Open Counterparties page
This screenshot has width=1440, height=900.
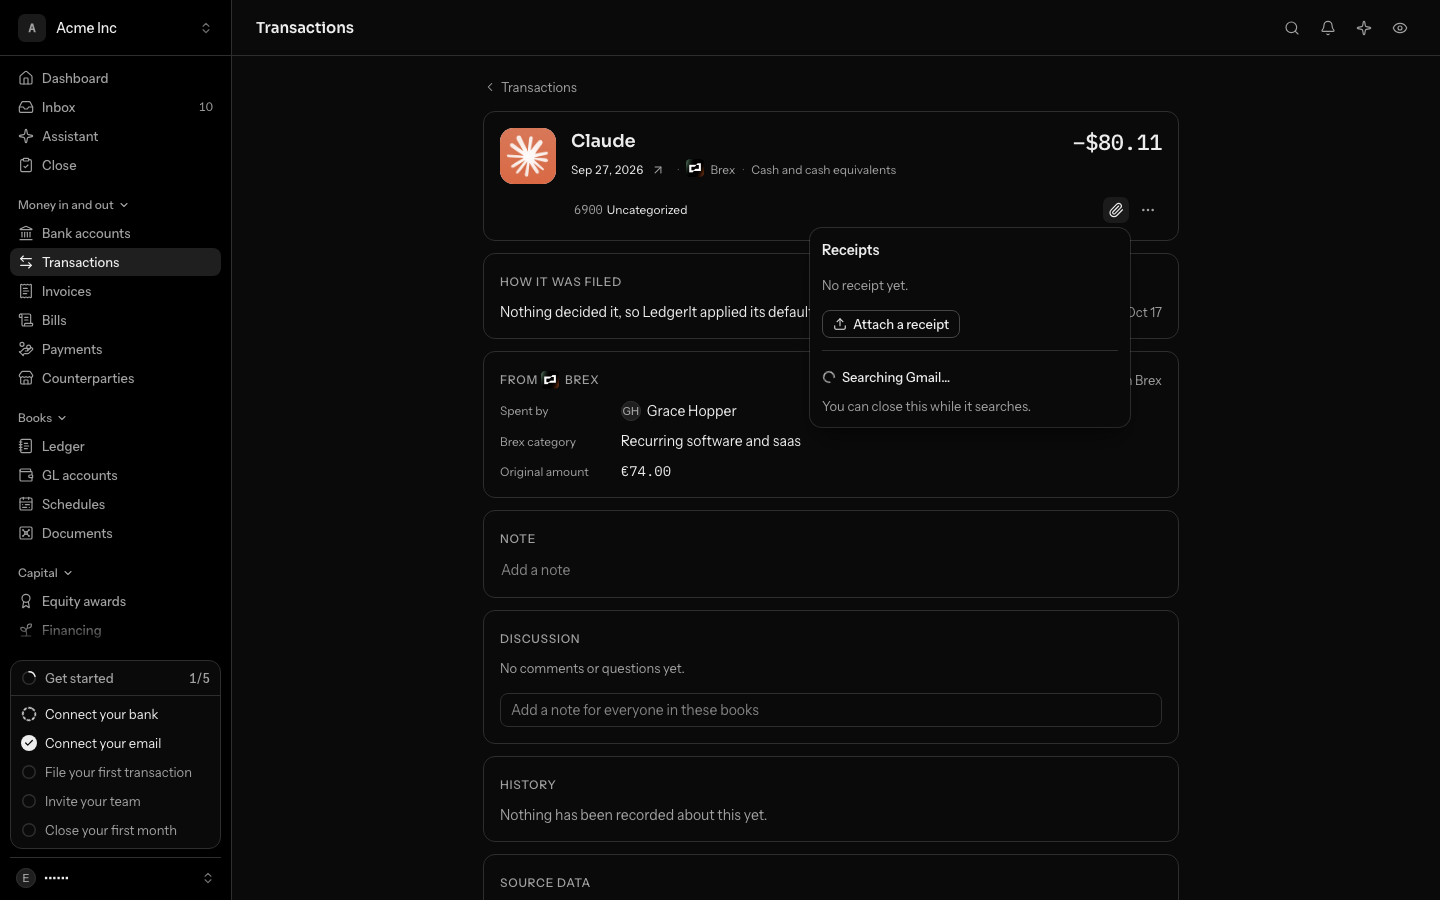tap(115, 378)
